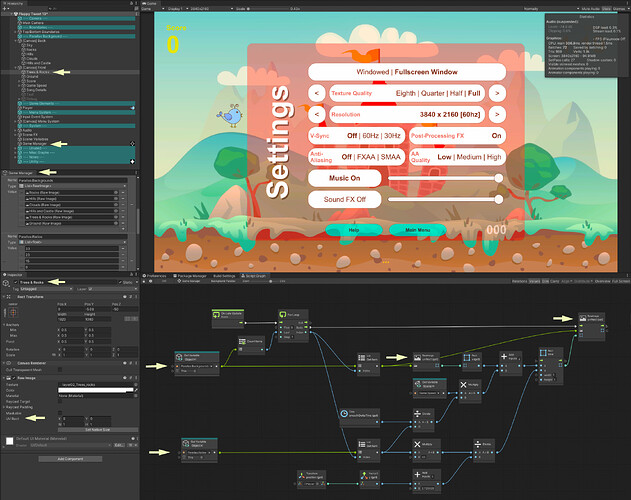Image resolution: width=631 pixels, height=500 pixels.
Task: Click the Main Menu button in Settings
Action: (418, 230)
